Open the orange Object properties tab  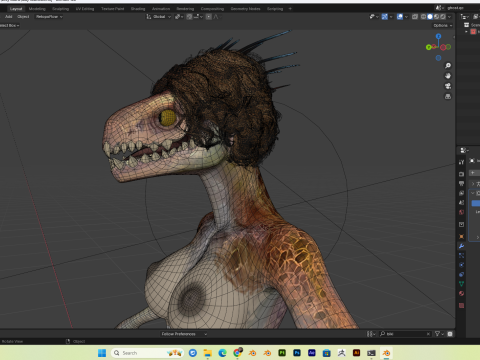[x=461, y=237]
